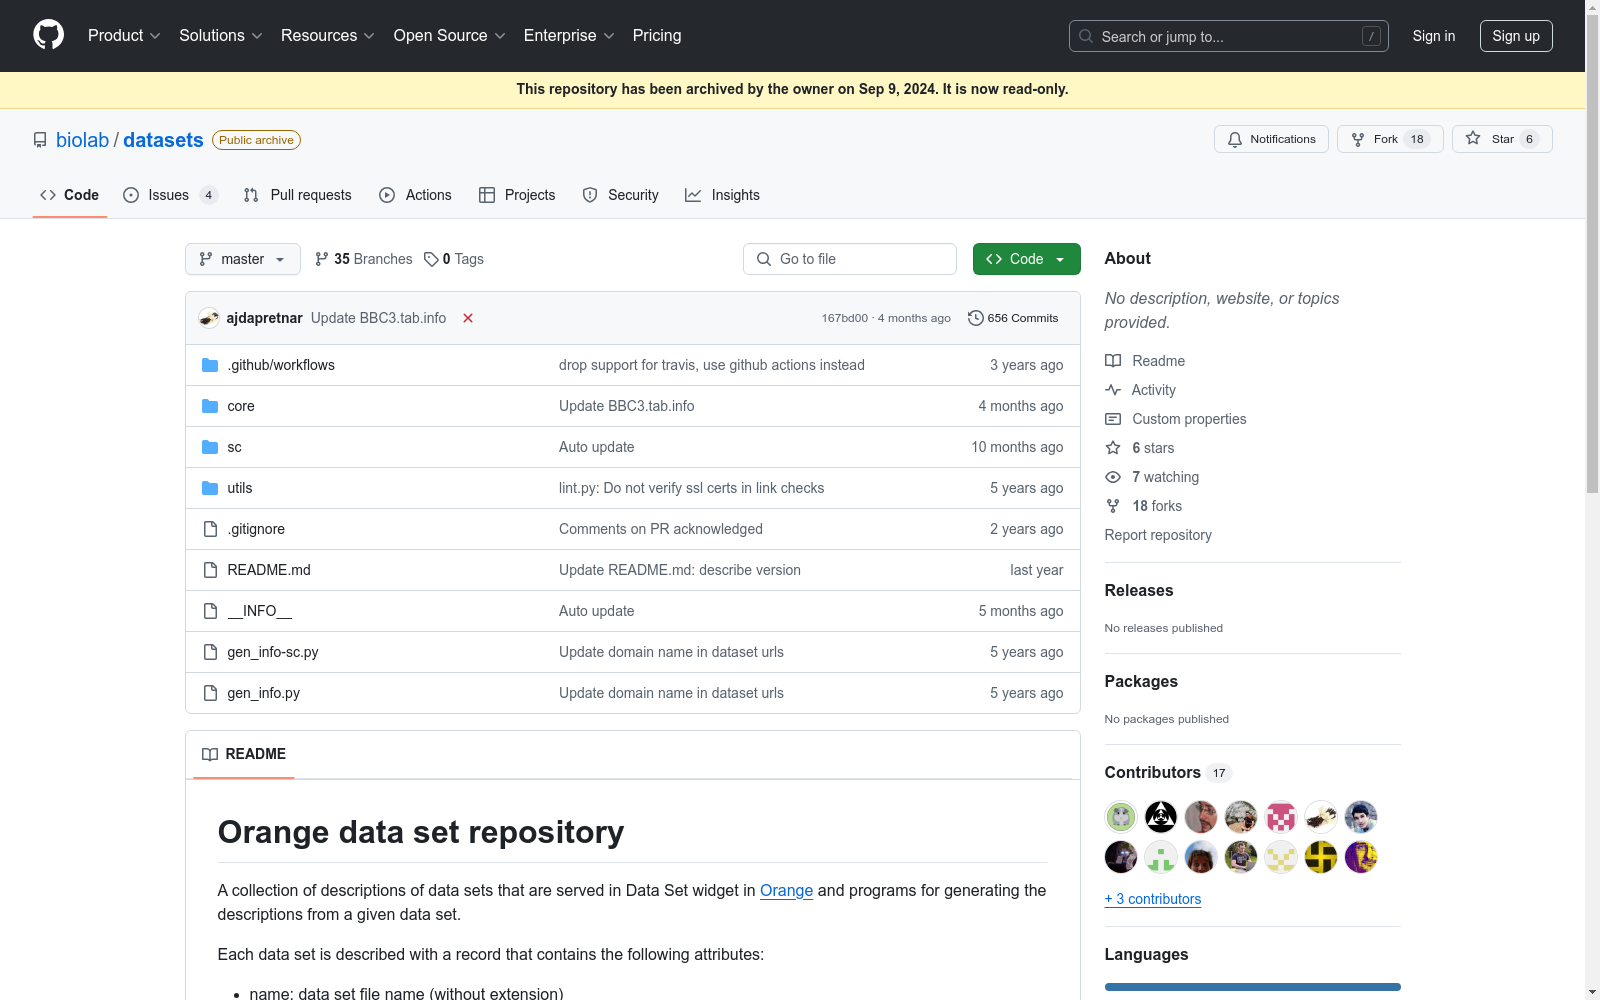
Task: Open the first contributor avatar
Action: coord(1121,817)
